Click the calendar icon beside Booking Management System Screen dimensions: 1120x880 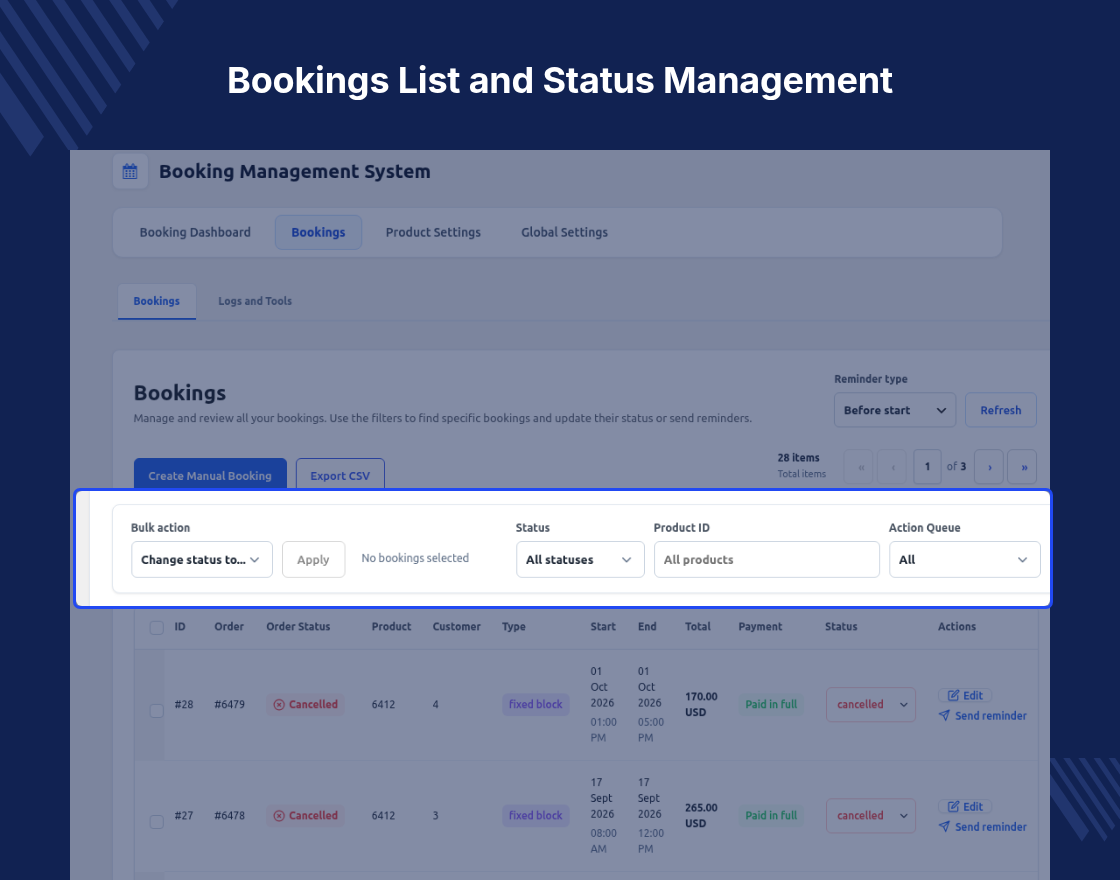click(x=130, y=171)
